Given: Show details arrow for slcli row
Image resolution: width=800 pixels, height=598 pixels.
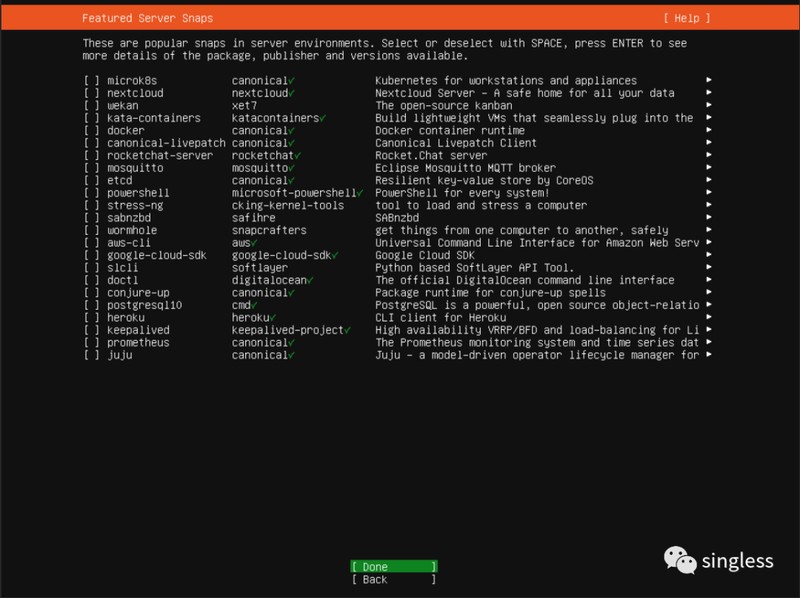Looking at the screenshot, I should click(x=709, y=267).
